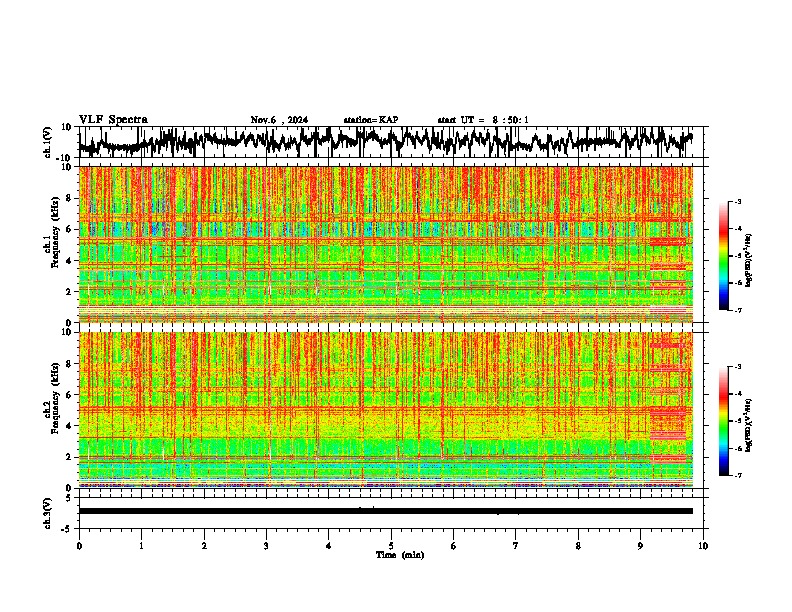Click the ch.1 color scale bar

pos(723,256)
